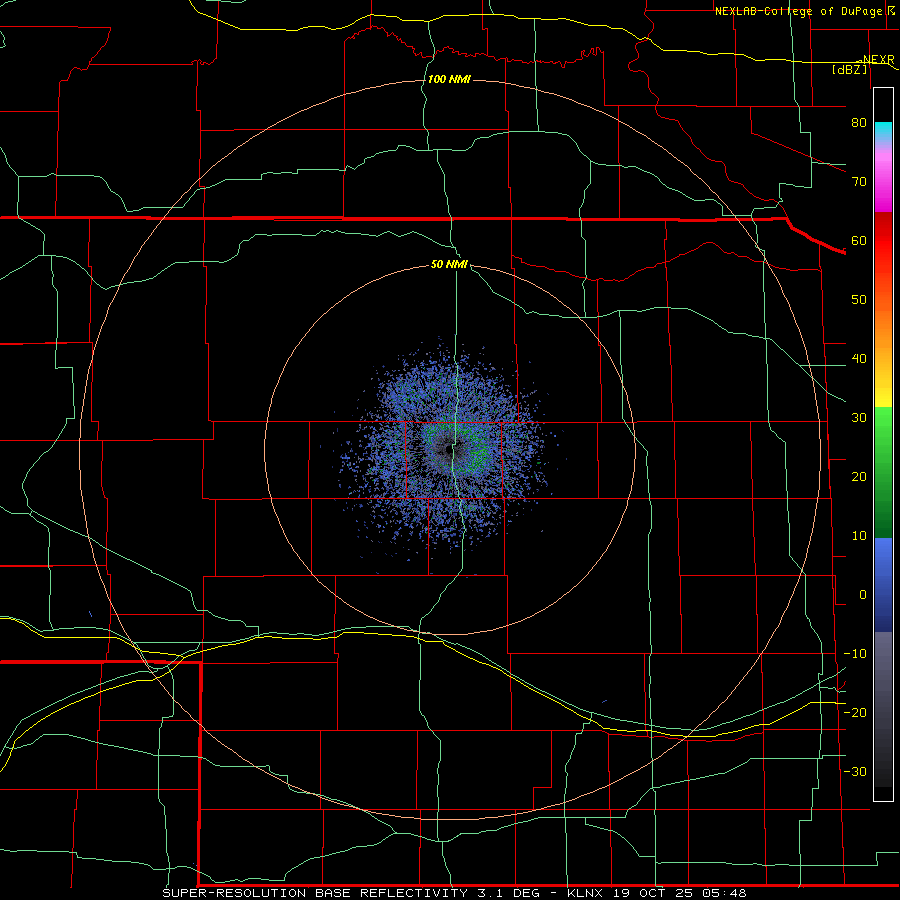Click the yellow segment of the color bar
This screenshot has height=900, width=900.
[883, 393]
